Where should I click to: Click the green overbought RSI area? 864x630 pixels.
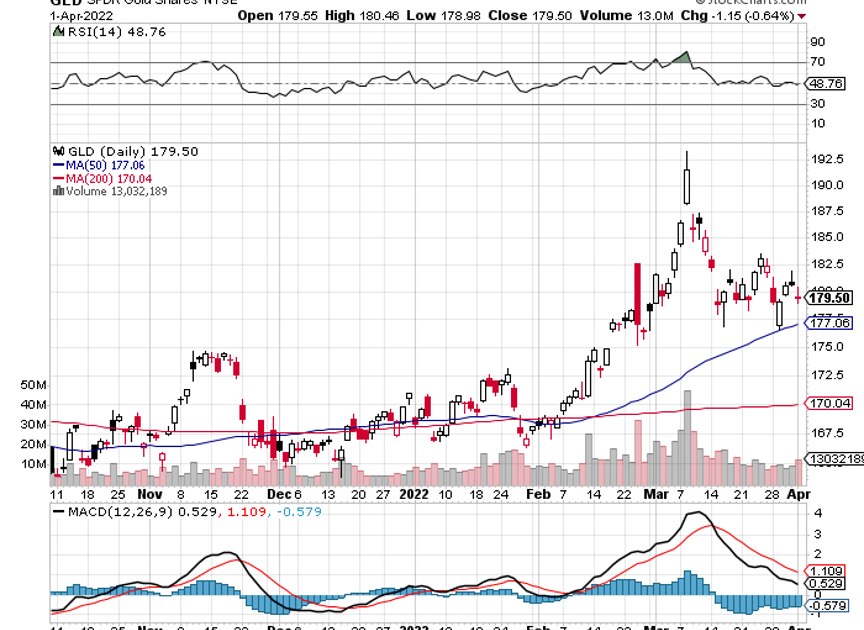[x=682, y=58]
